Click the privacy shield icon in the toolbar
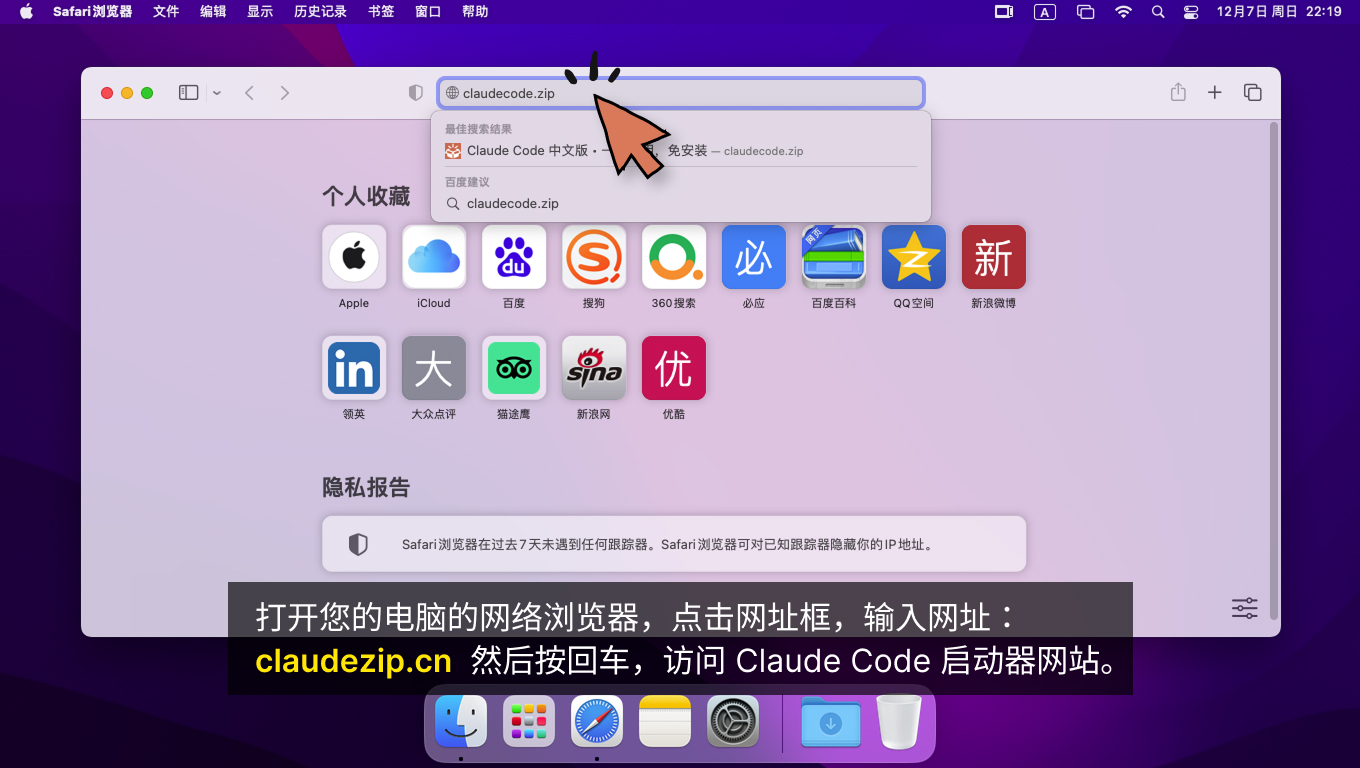 pyautogui.click(x=416, y=93)
